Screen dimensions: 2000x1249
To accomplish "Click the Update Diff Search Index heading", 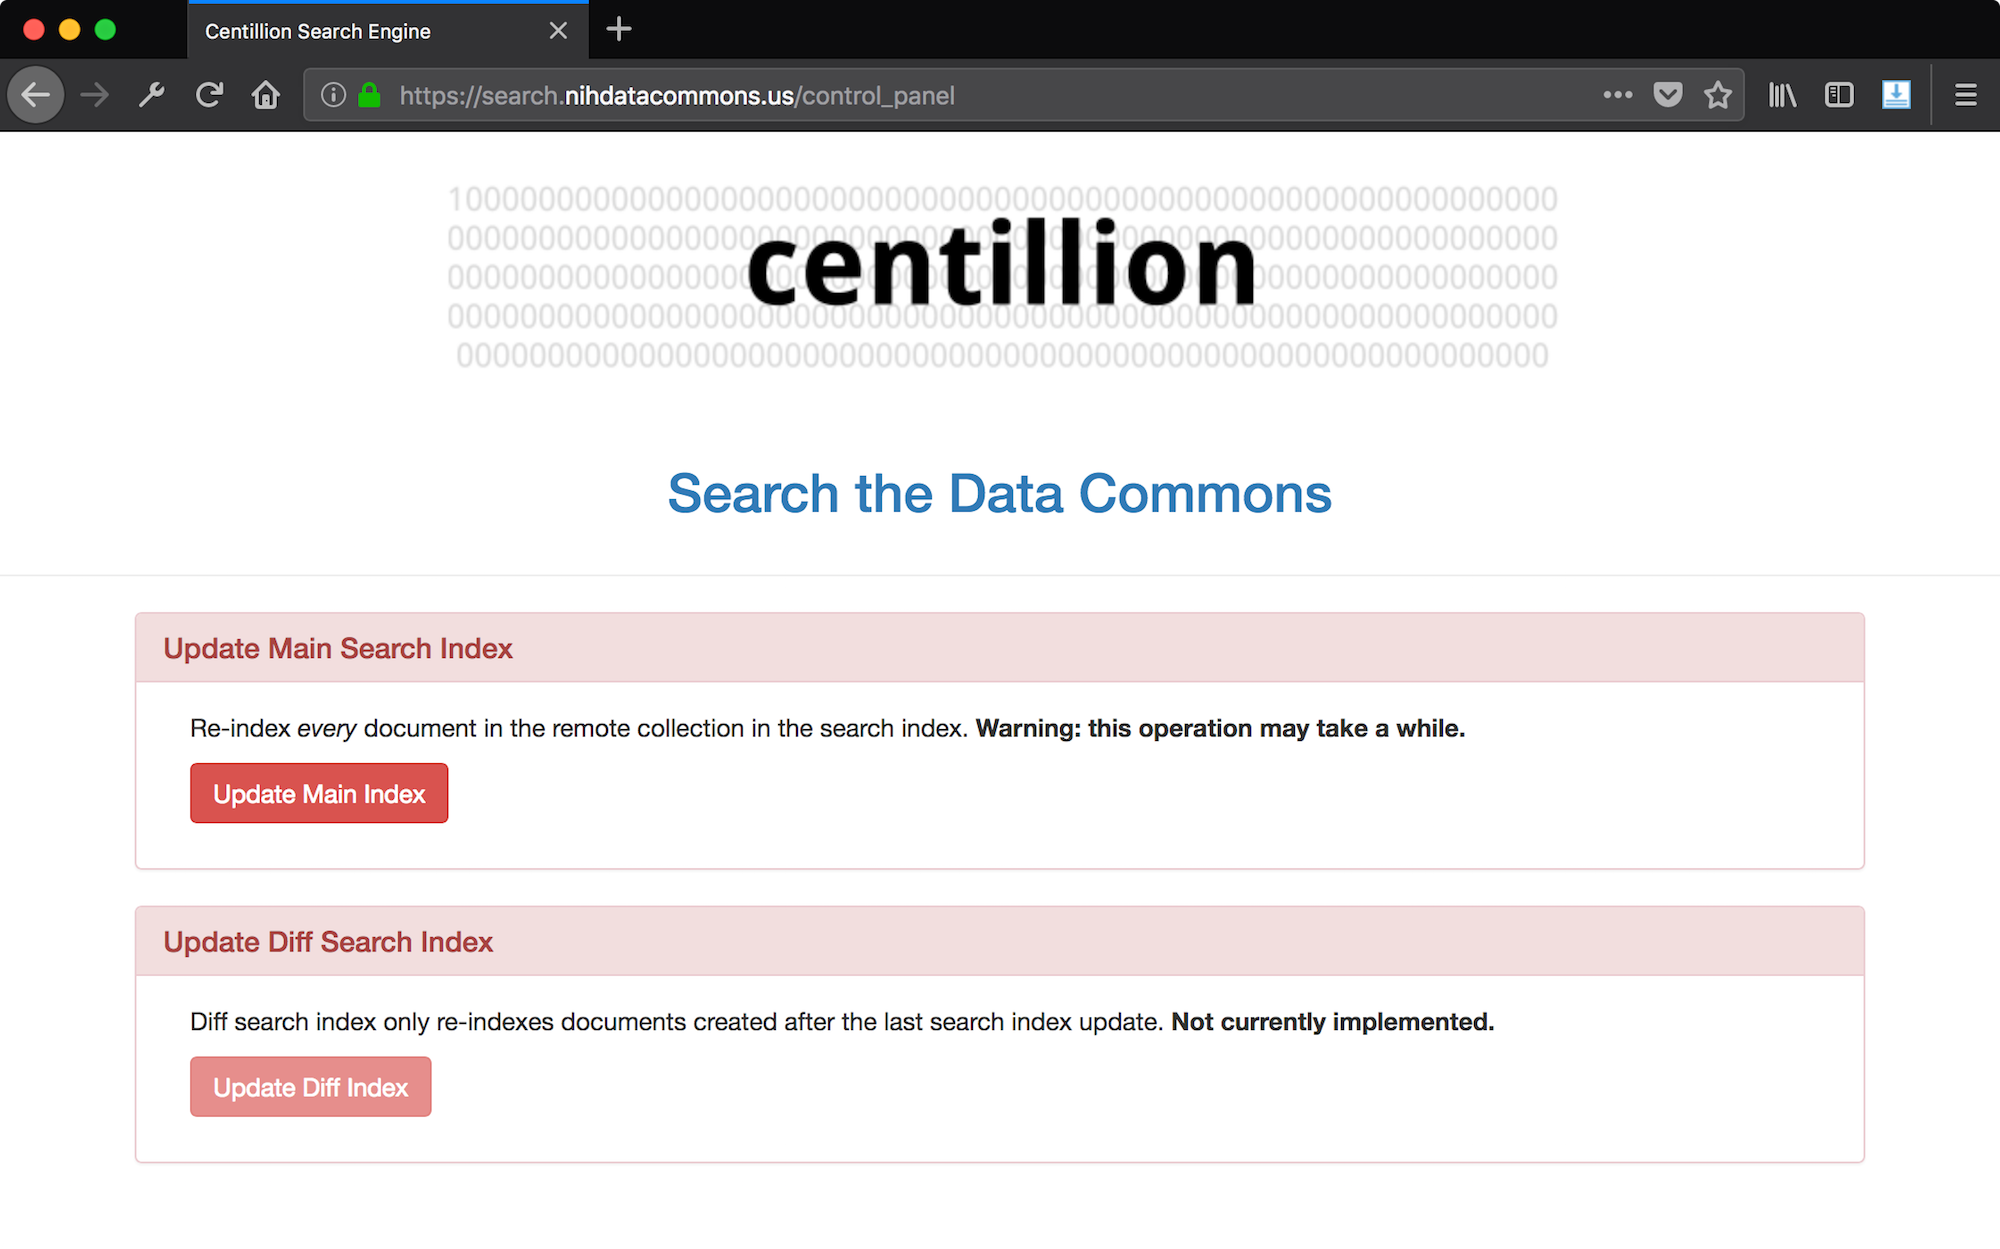I will pos(328,942).
